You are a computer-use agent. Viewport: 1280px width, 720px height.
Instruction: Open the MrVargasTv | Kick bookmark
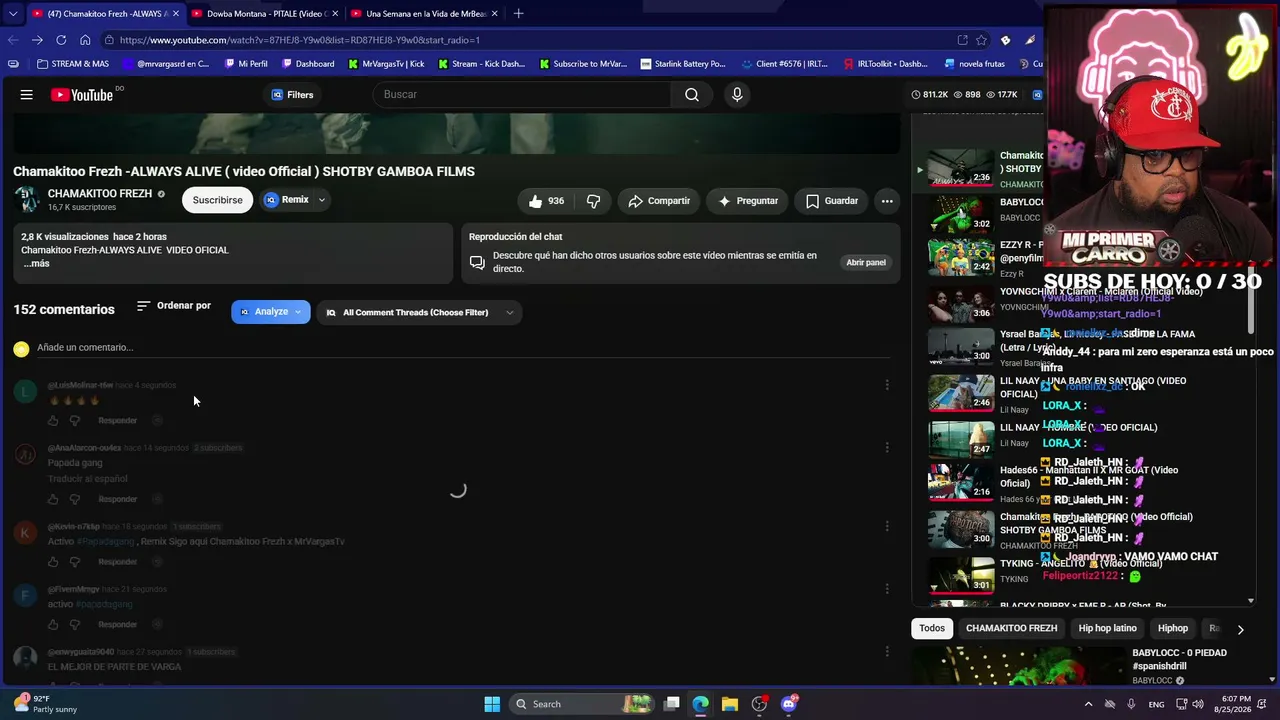click(386, 64)
